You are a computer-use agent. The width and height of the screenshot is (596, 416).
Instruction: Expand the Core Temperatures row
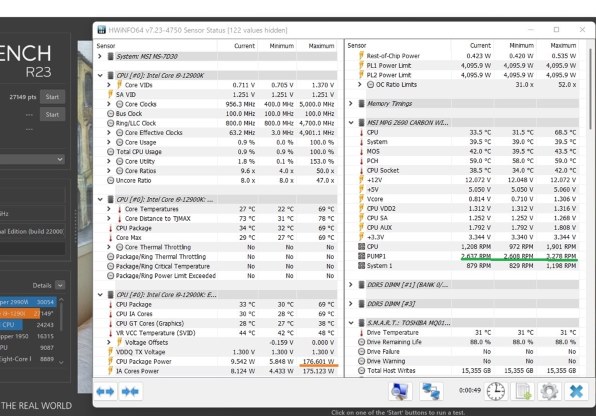tap(109, 209)
